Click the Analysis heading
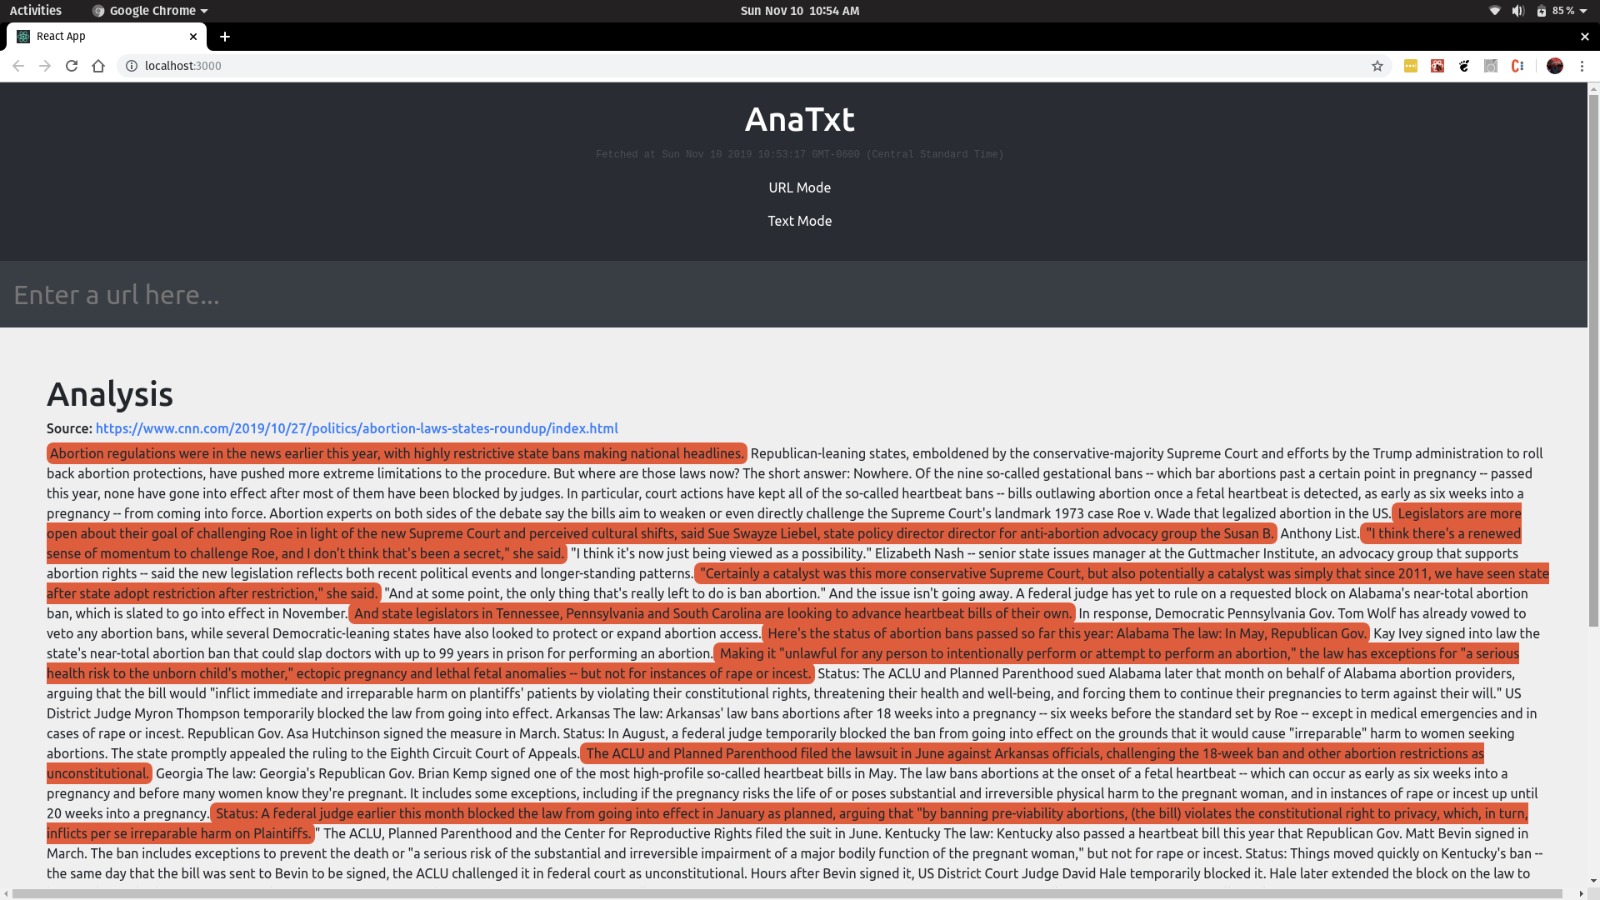Screen dimensions: 1600x900 tap(110, 394)
